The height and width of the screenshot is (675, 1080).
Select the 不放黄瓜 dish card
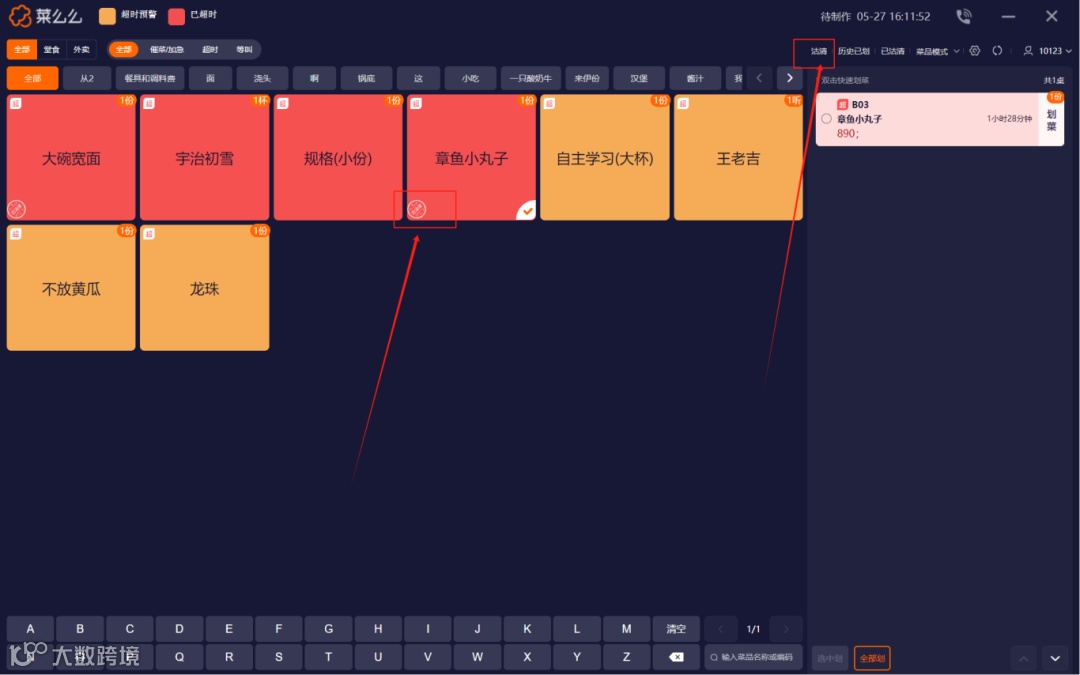click(x=71, y=288)
